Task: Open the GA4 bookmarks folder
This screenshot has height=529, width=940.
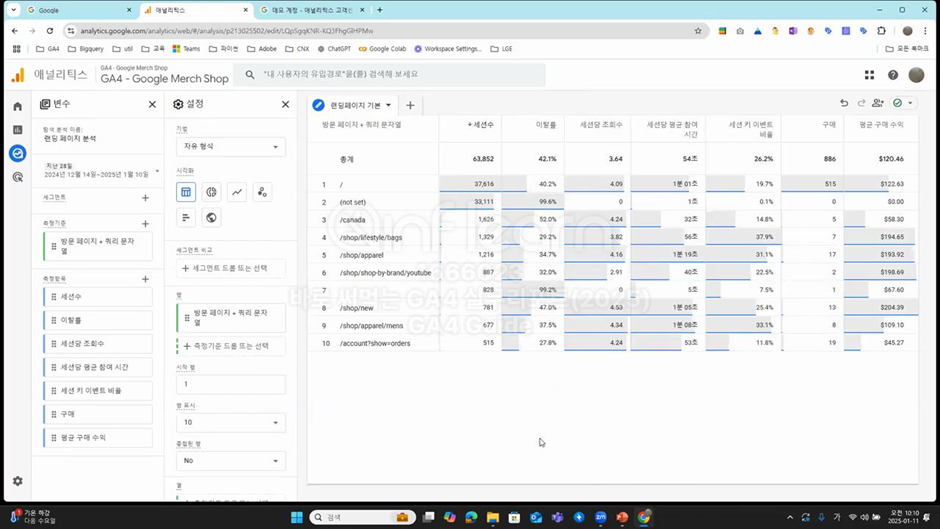Action: click(48, 49)
